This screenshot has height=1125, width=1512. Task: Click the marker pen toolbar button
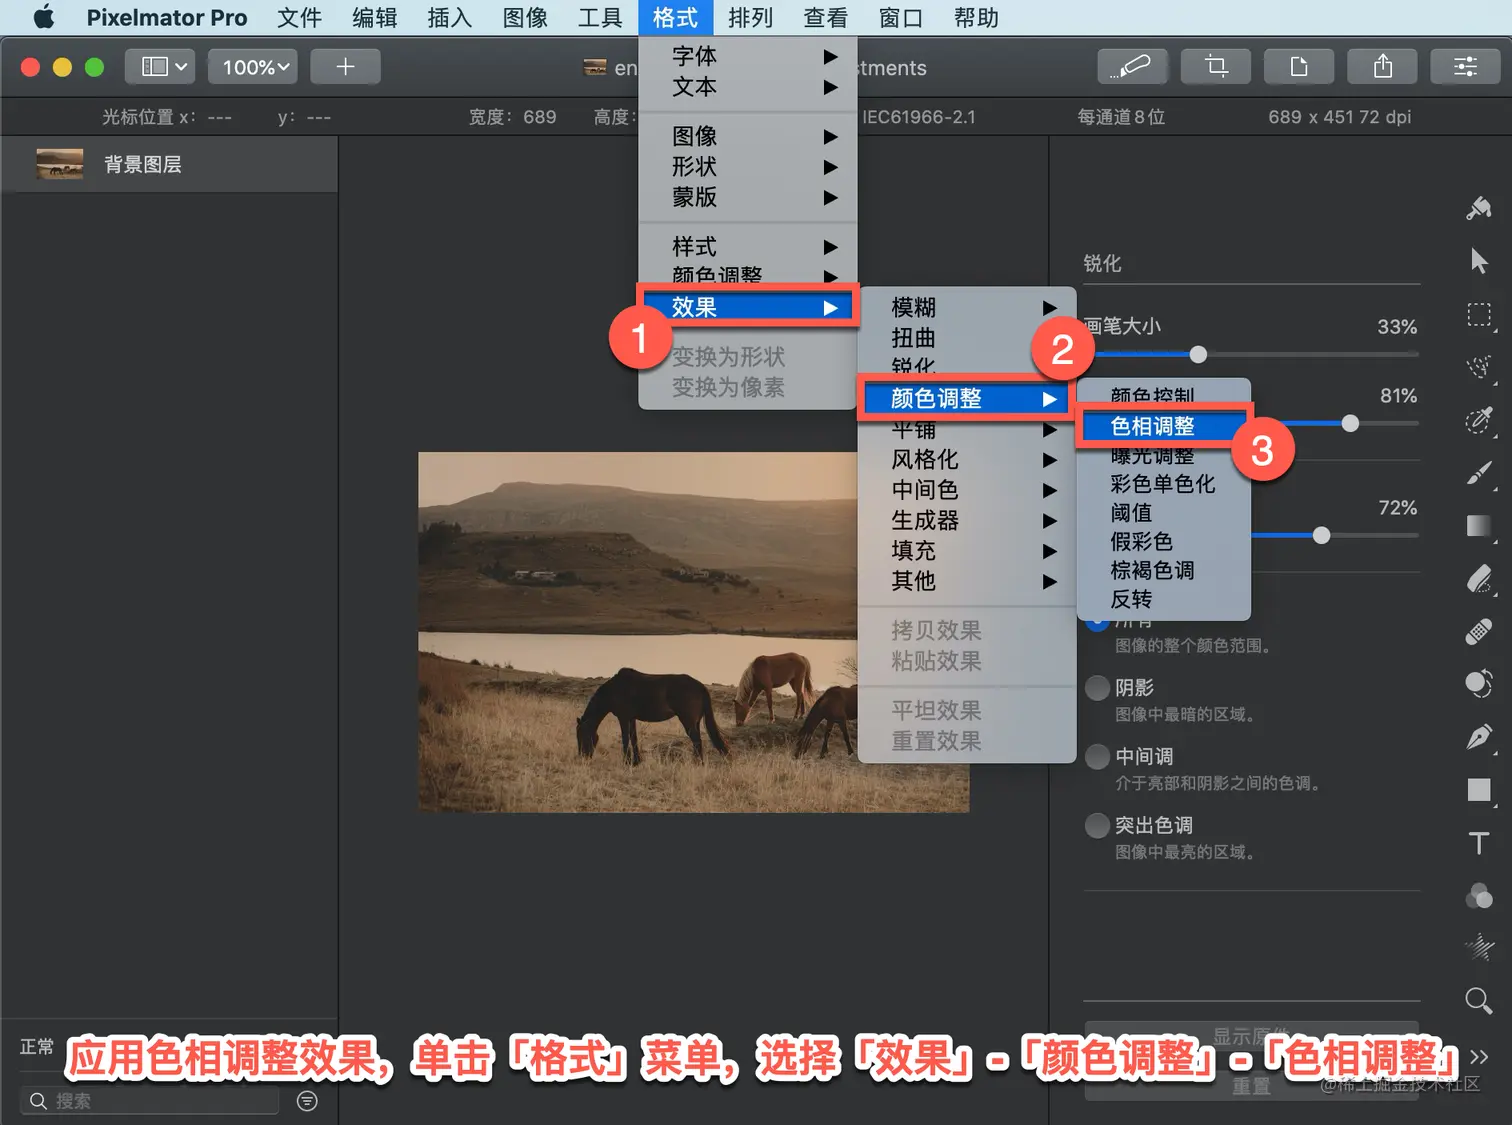click(1132, 67)
